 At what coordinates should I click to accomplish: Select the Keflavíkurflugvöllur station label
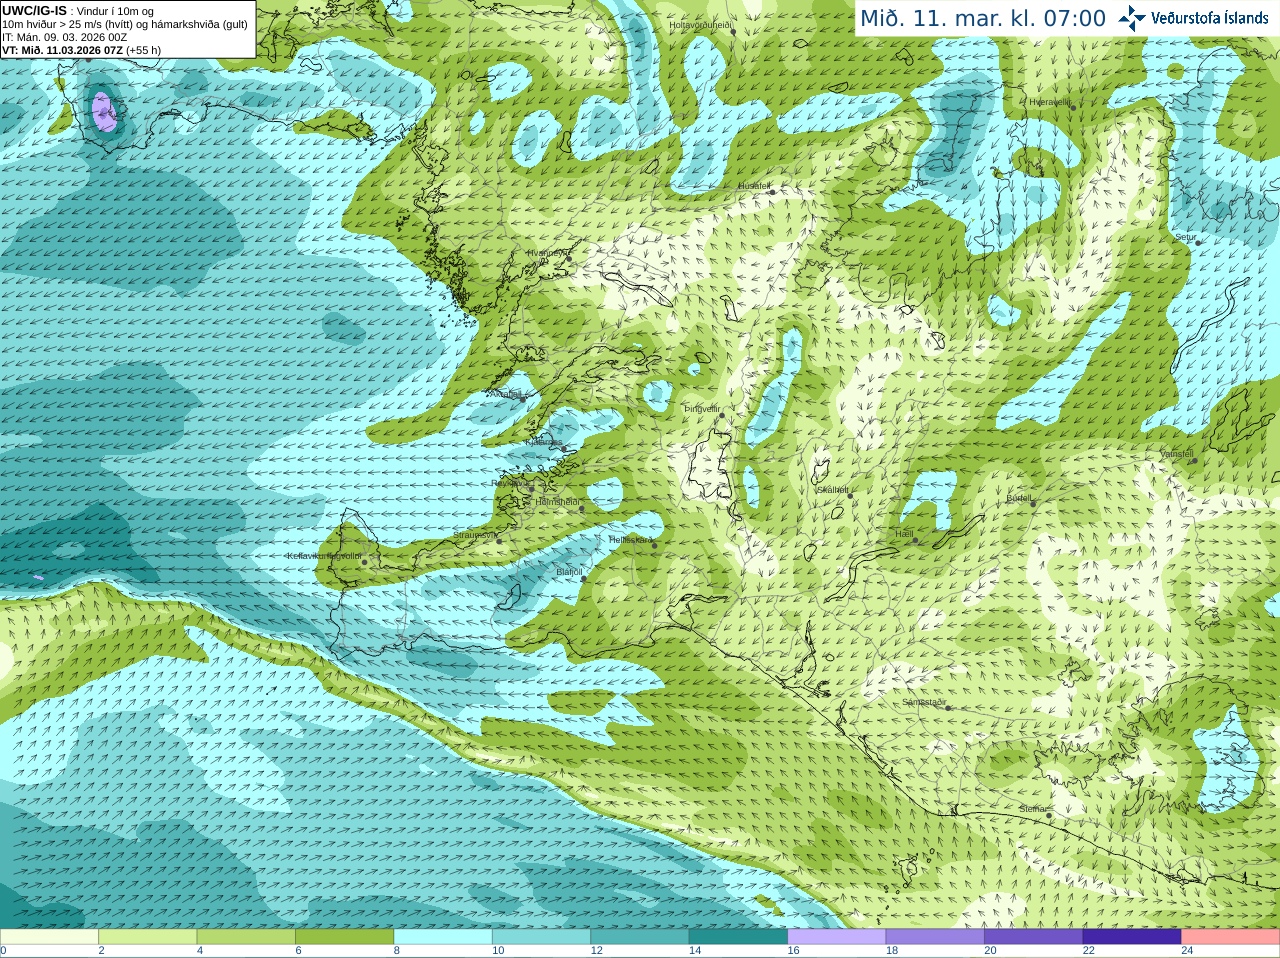tap(324, 556)
